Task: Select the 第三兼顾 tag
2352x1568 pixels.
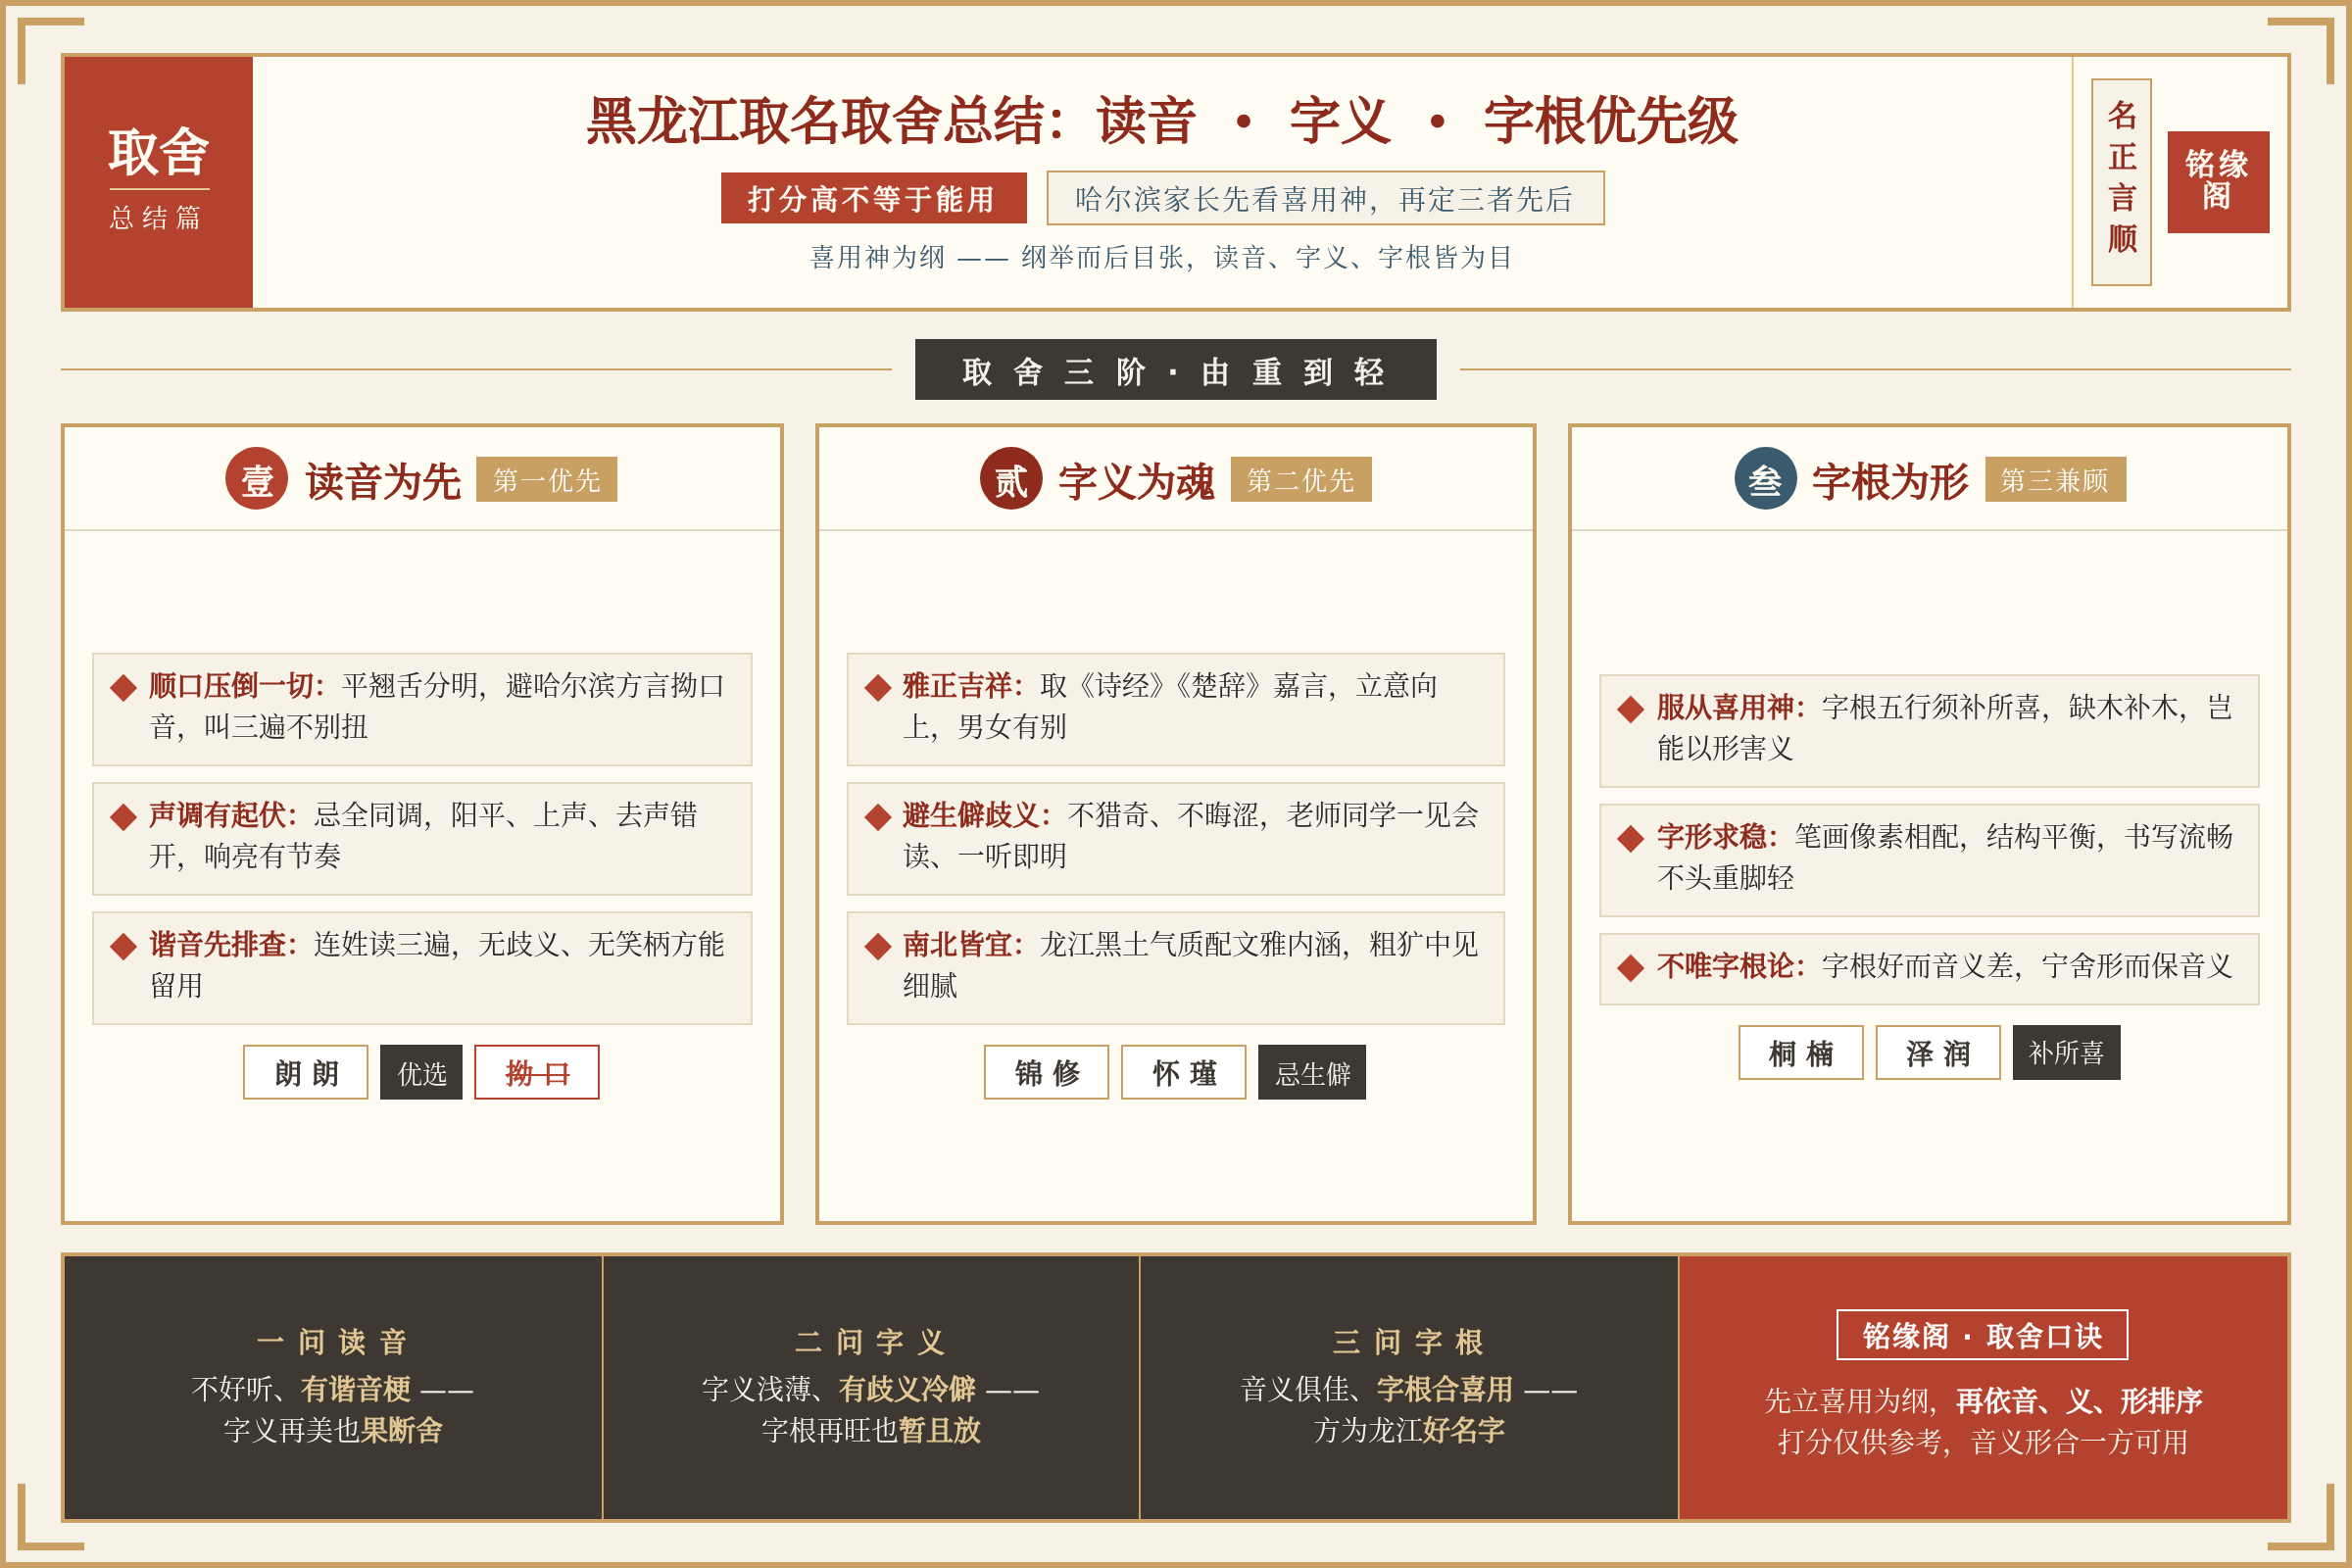Action: [2055, 480]
